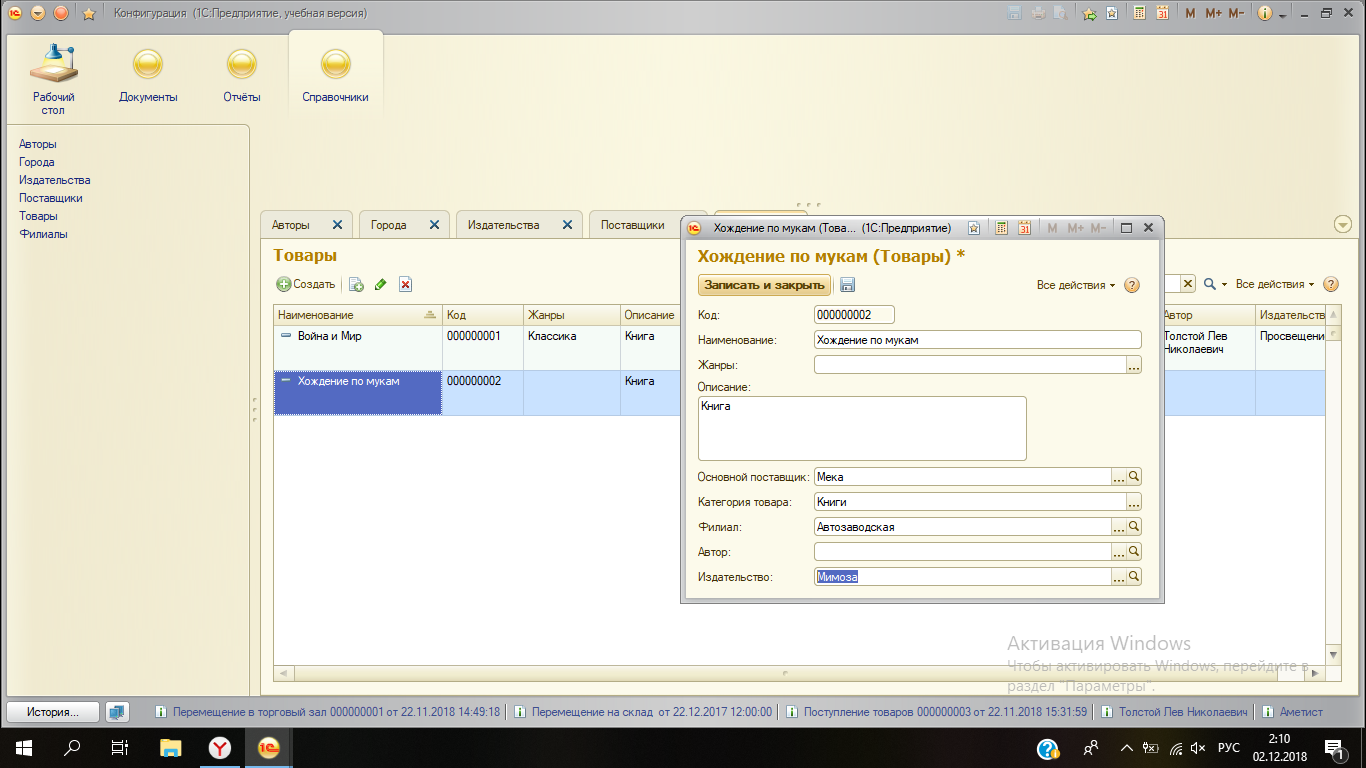Viewport: 1366px width, 768px height.
Task: Click the Код input field
Action: [854, 315]
